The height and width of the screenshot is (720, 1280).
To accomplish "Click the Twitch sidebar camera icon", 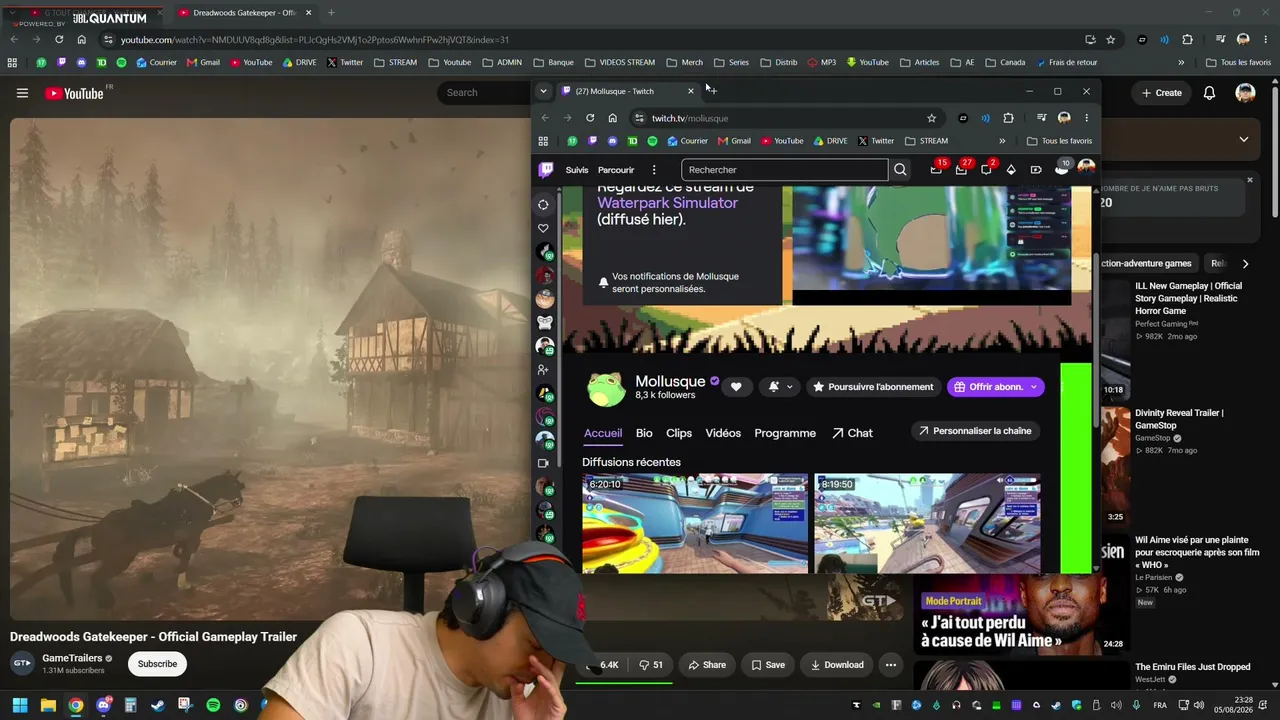I will 543,463.
